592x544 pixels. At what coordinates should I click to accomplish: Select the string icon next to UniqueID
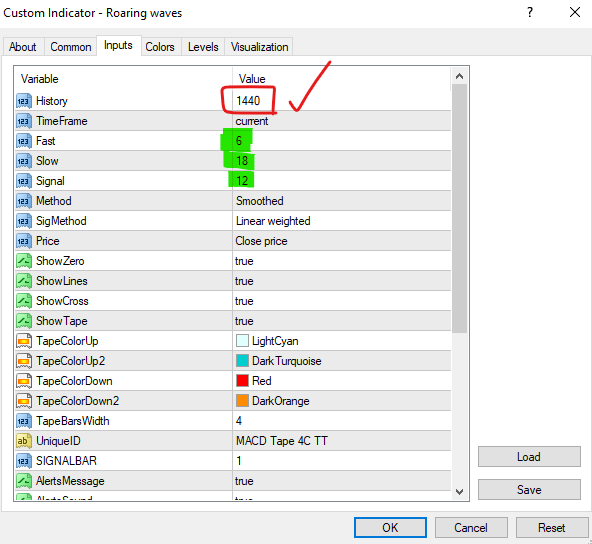point(23,441)
